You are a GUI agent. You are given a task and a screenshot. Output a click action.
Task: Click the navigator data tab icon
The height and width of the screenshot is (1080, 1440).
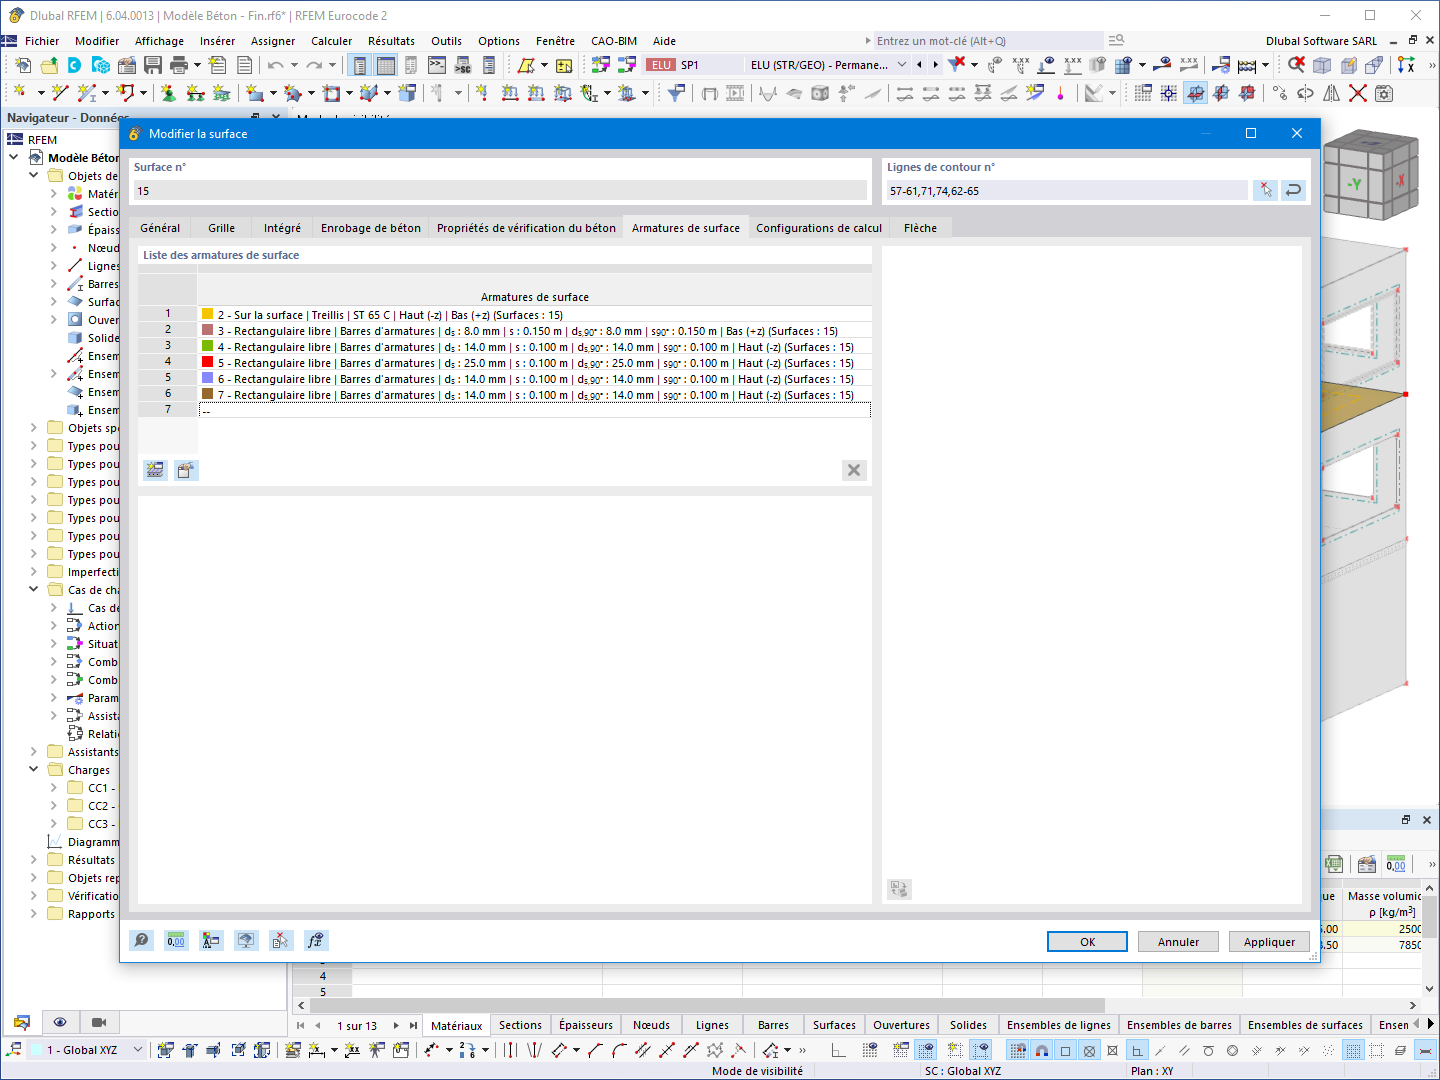click(x=22, y=1022)
